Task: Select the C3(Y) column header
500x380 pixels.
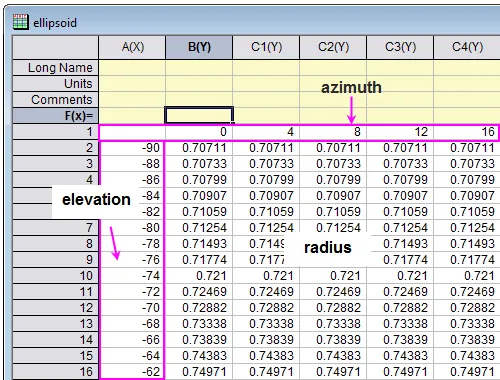Action: coord(400,47)
